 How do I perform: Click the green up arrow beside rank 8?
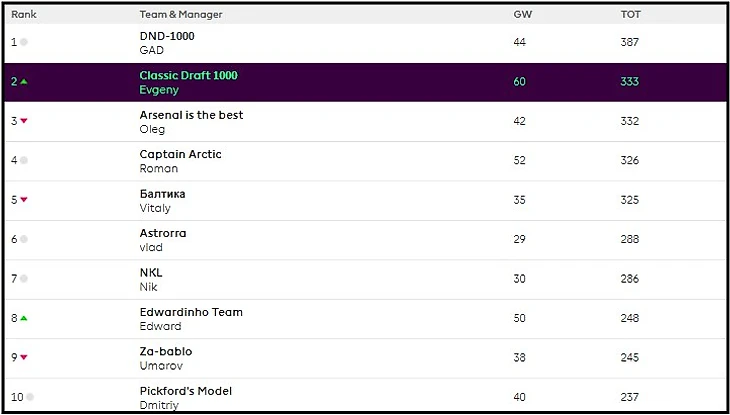click(24, 318)
